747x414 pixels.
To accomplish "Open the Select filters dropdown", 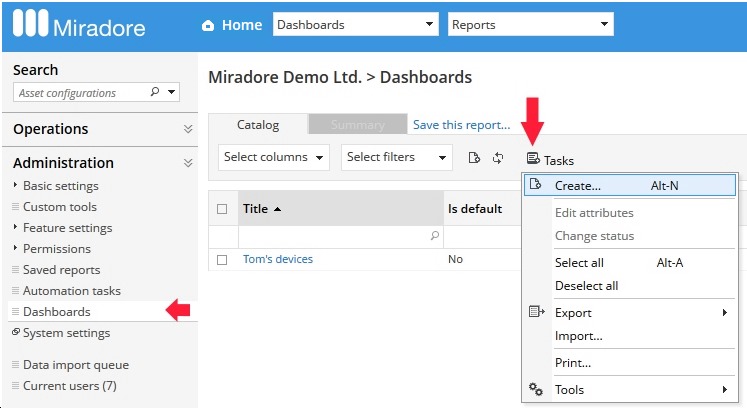I will [x=396, y=157].
